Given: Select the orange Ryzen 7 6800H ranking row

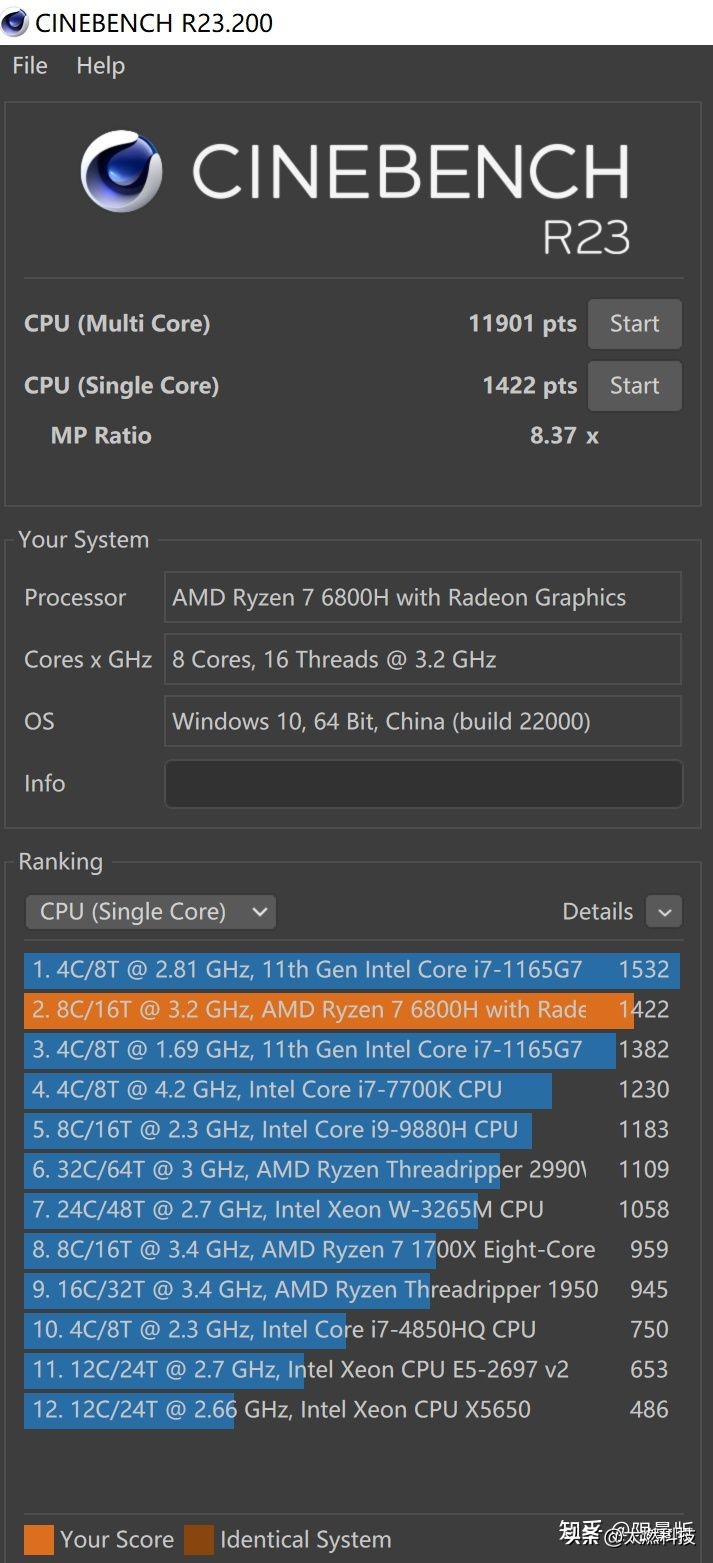Looking at the screenshot, I should click(x=330, y=1009).
